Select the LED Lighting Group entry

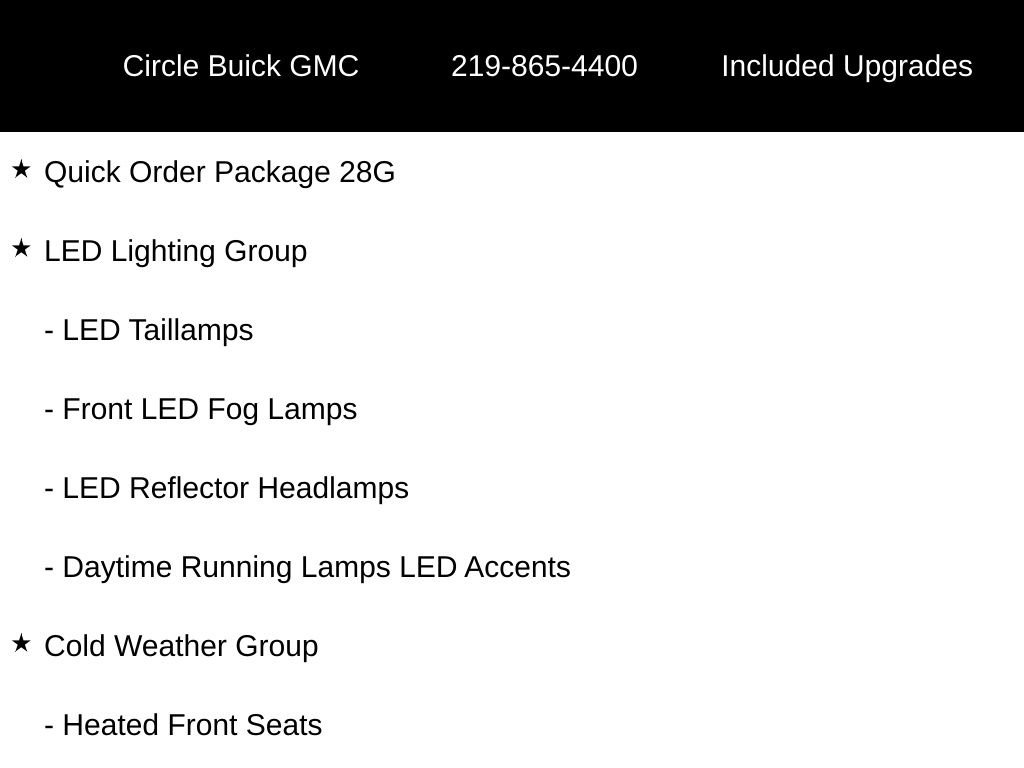[x=176, y=251]
